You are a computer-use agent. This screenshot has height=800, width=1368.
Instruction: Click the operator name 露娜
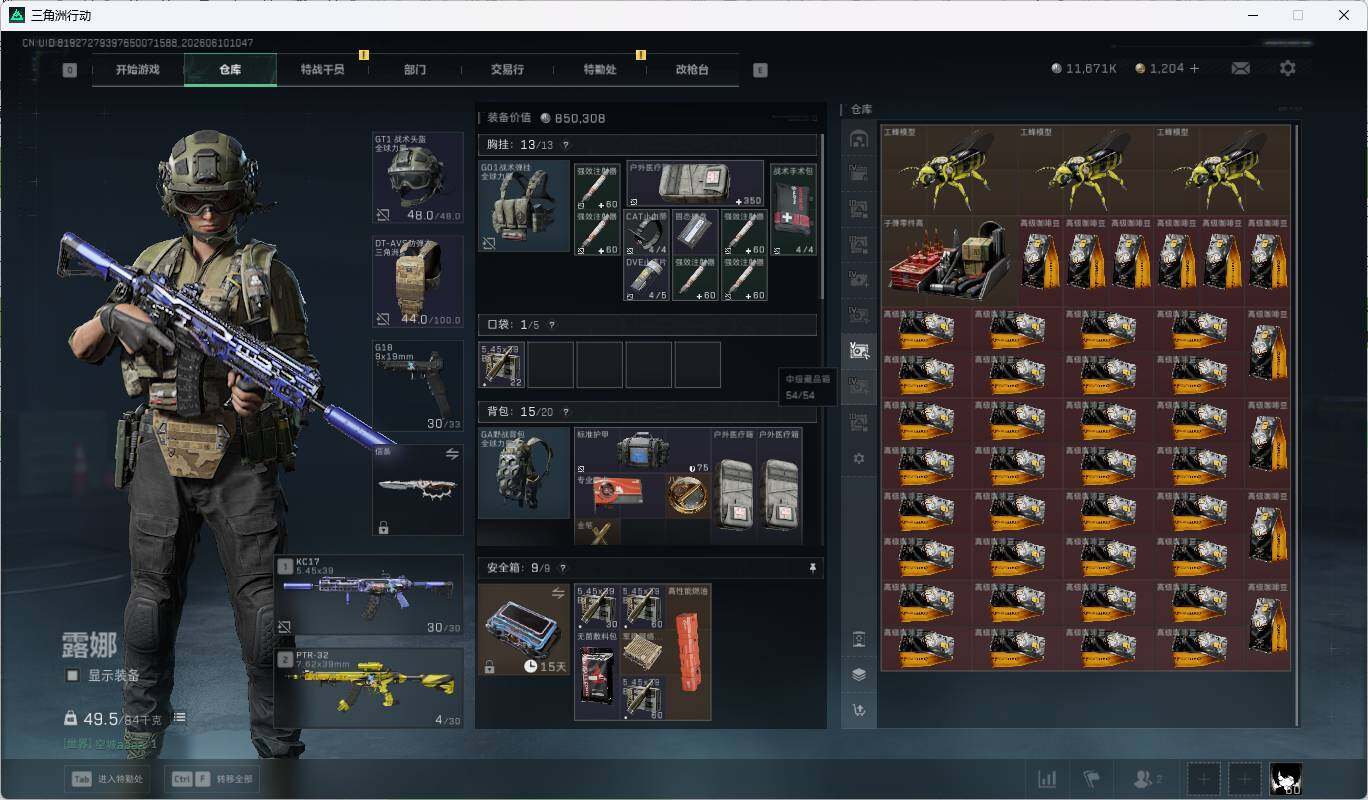(89, 645)
